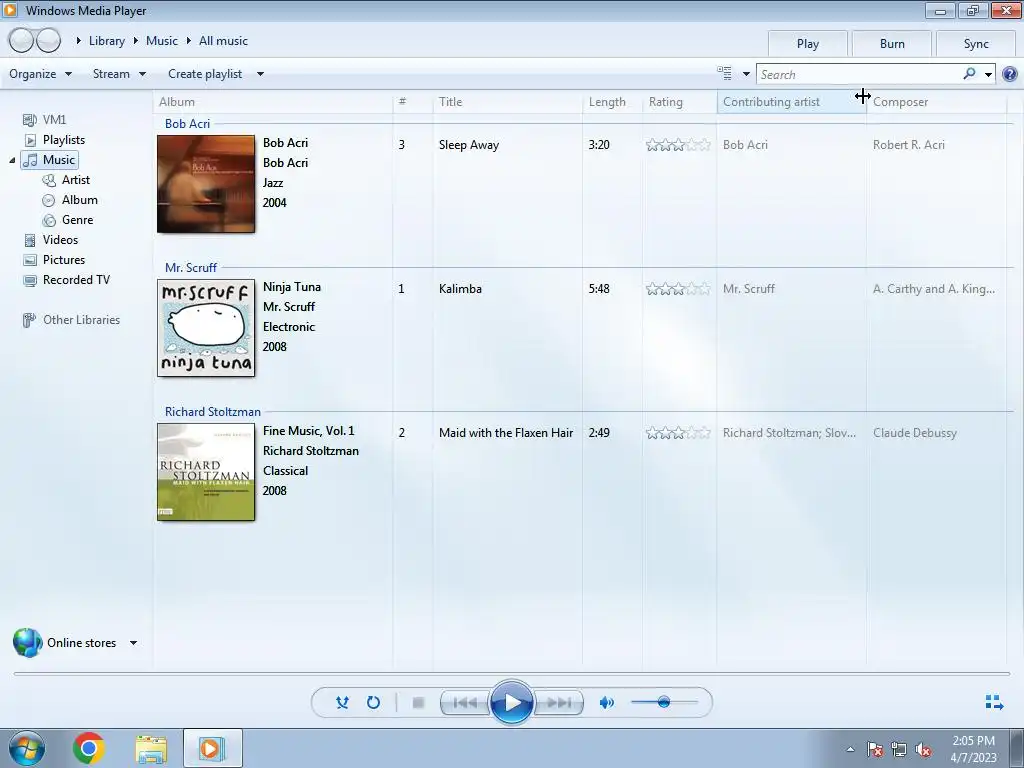The image size is (1024, 768).
Task: Expand the Create playlist dropdown arrow
Action: 260,74
